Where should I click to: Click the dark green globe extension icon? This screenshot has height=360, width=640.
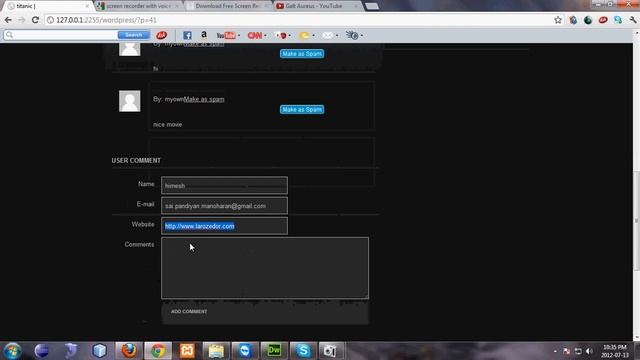588,20
